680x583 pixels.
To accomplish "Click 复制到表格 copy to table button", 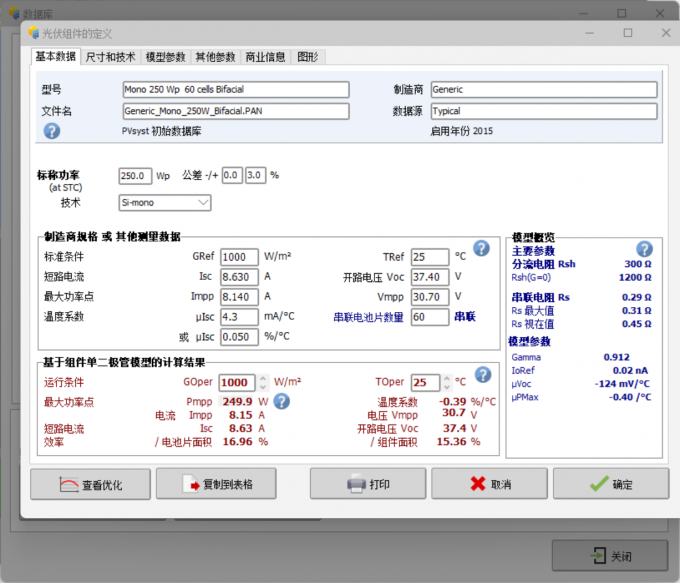I will [x=216, y=484].
